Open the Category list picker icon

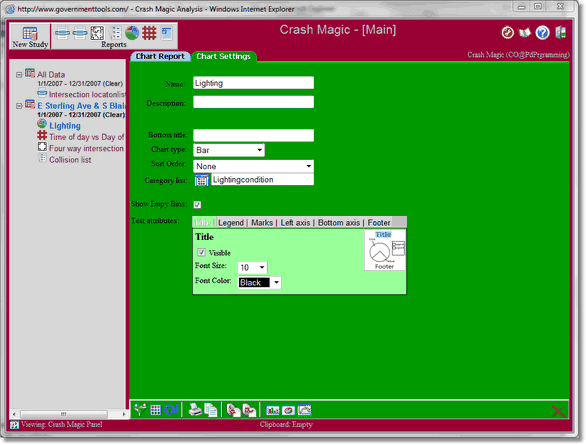coord(201,180)
